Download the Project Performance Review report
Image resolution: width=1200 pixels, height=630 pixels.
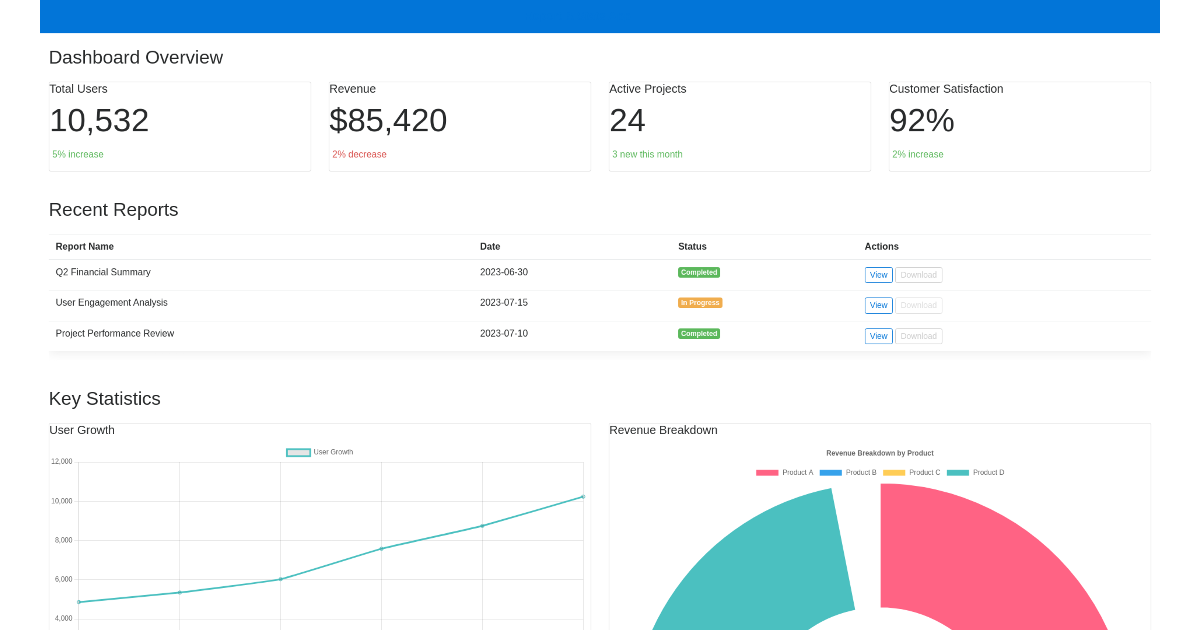pos(918,335)
